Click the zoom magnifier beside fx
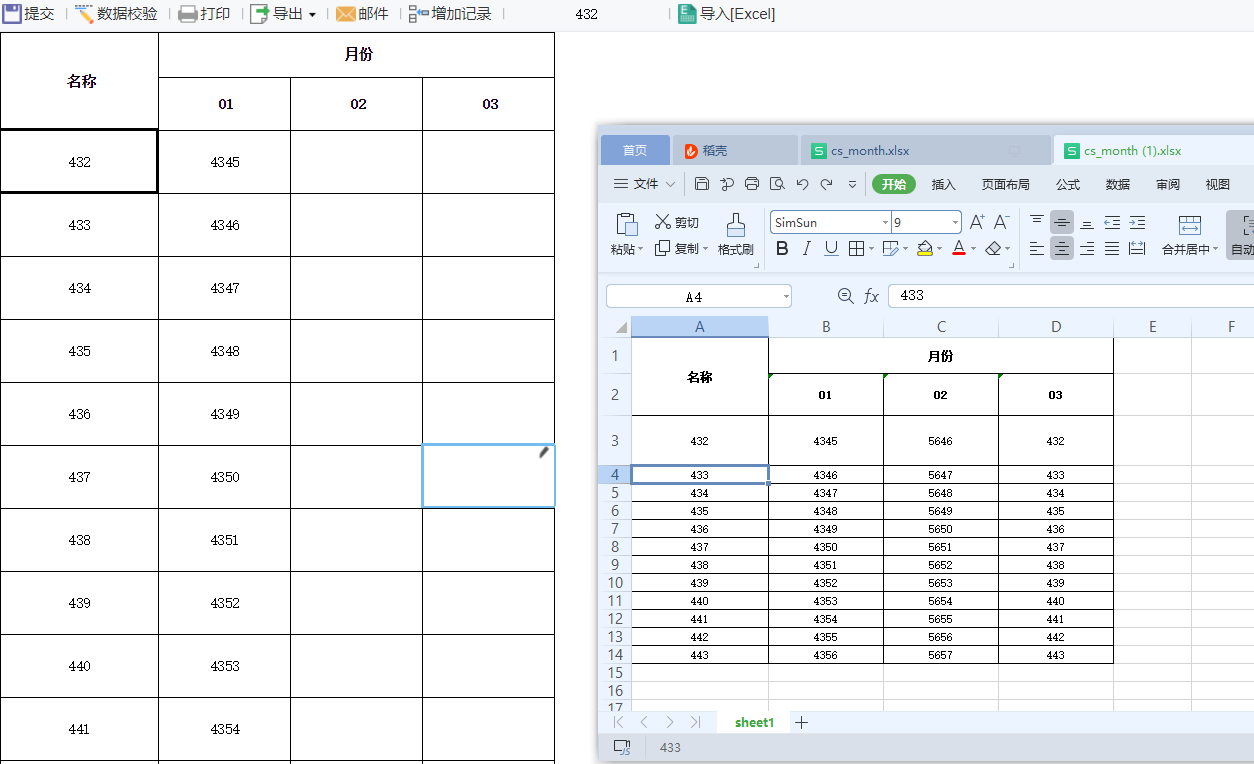The height and width of the screenshot is (764, 1254). [x=846, y=296]
